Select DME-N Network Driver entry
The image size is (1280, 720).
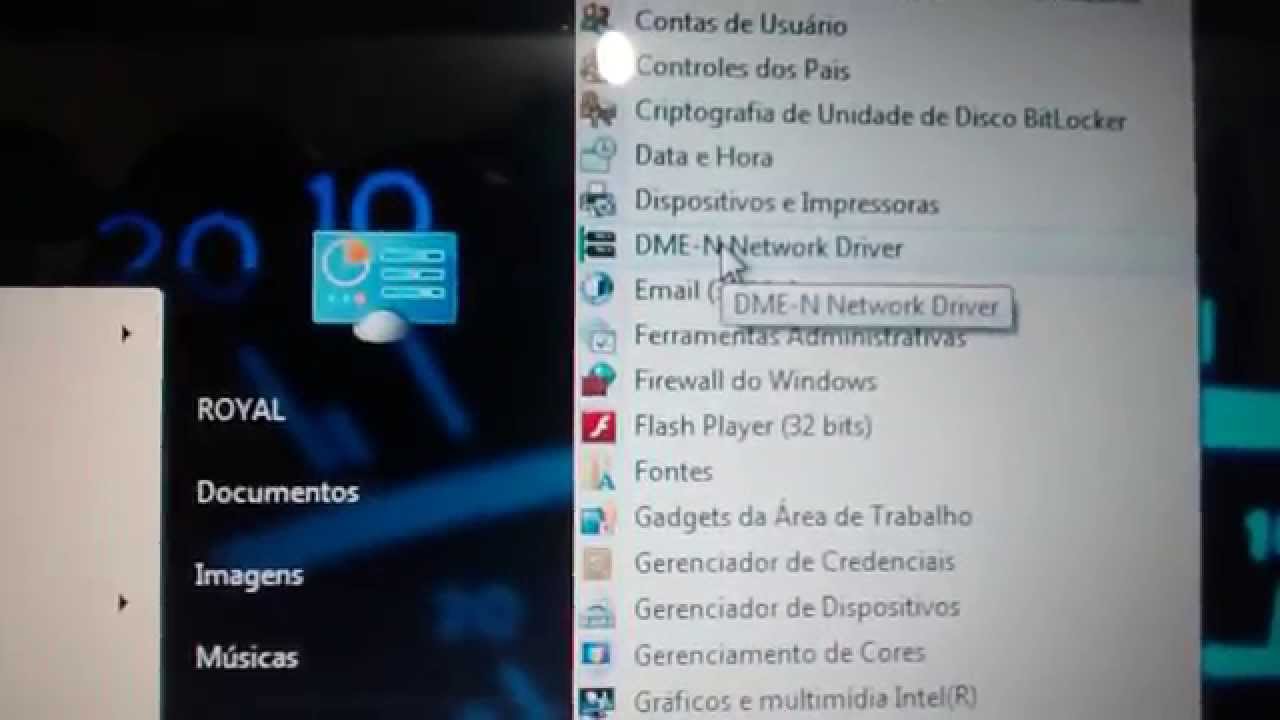pyautogui.click(x=768, y=247)
